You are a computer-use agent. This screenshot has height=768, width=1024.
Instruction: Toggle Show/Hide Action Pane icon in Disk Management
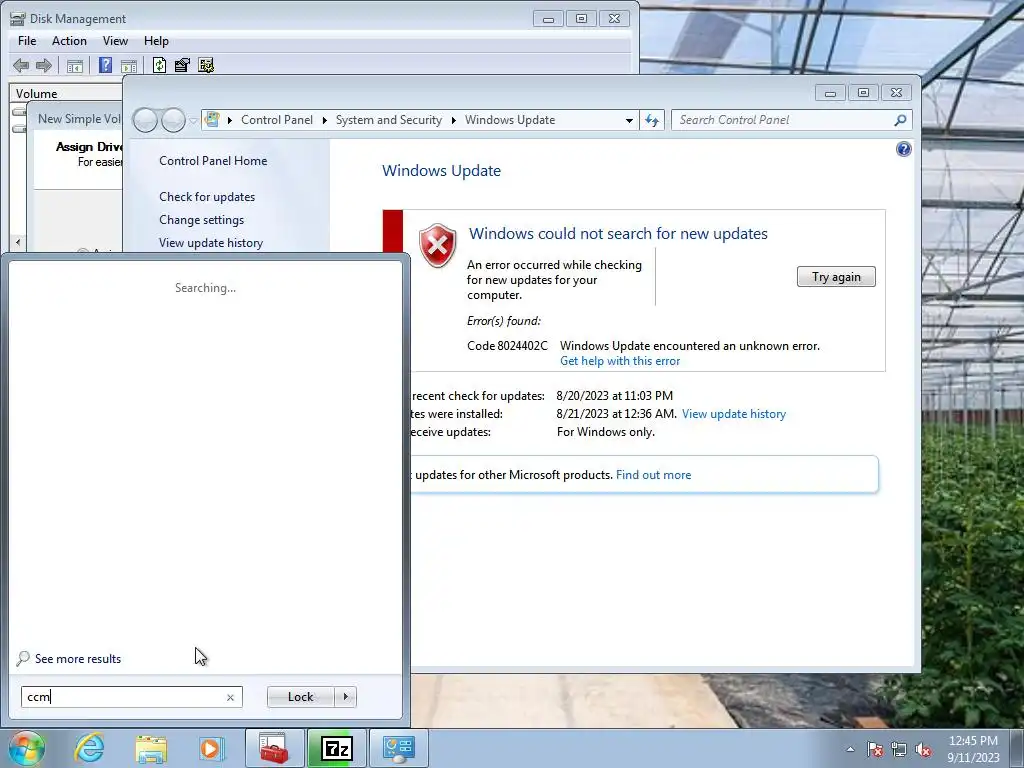pyautogui.click(x=129, y=65)
